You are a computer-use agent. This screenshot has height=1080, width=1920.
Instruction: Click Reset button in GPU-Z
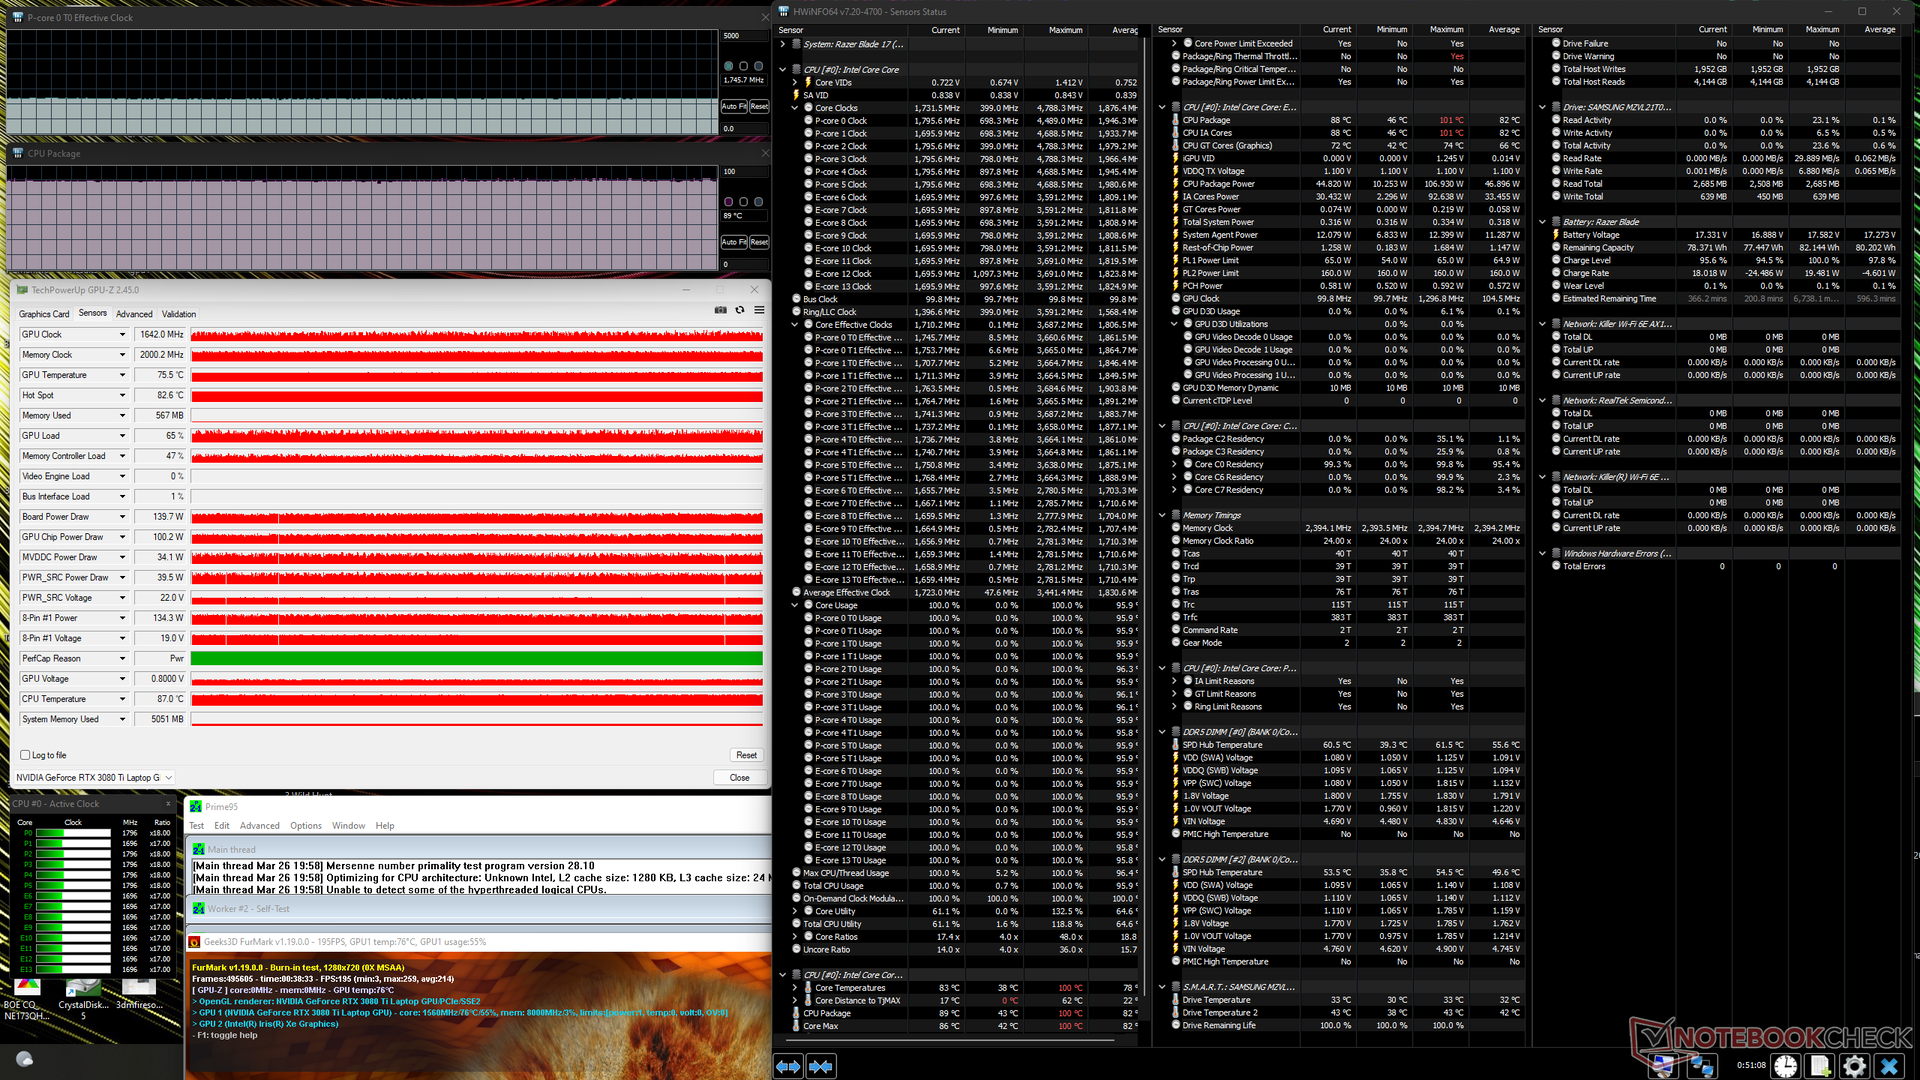(746, 755)
